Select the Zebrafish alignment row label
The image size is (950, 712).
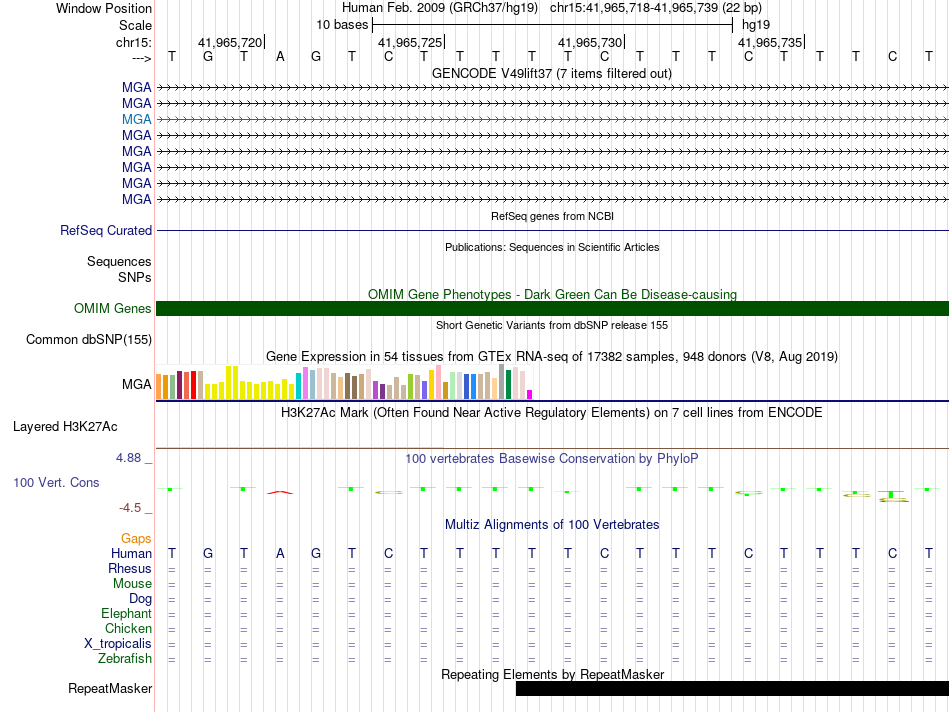click(125, 659)
